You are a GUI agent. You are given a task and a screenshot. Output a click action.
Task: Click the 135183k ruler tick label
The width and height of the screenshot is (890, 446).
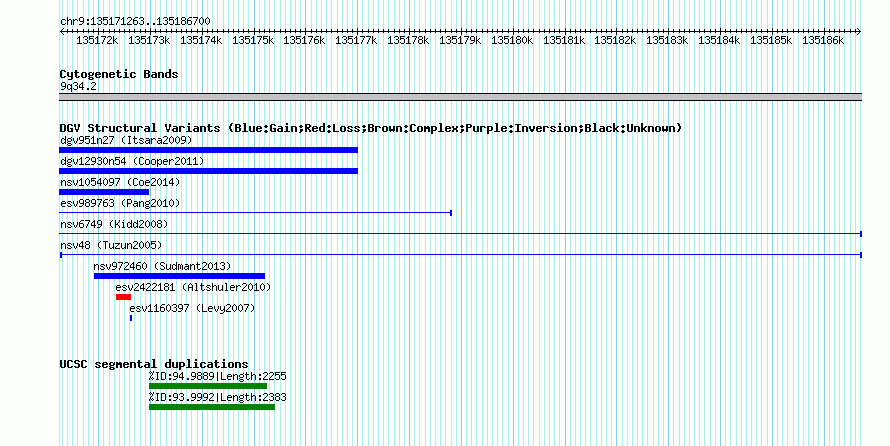click(x=667, y=40)
